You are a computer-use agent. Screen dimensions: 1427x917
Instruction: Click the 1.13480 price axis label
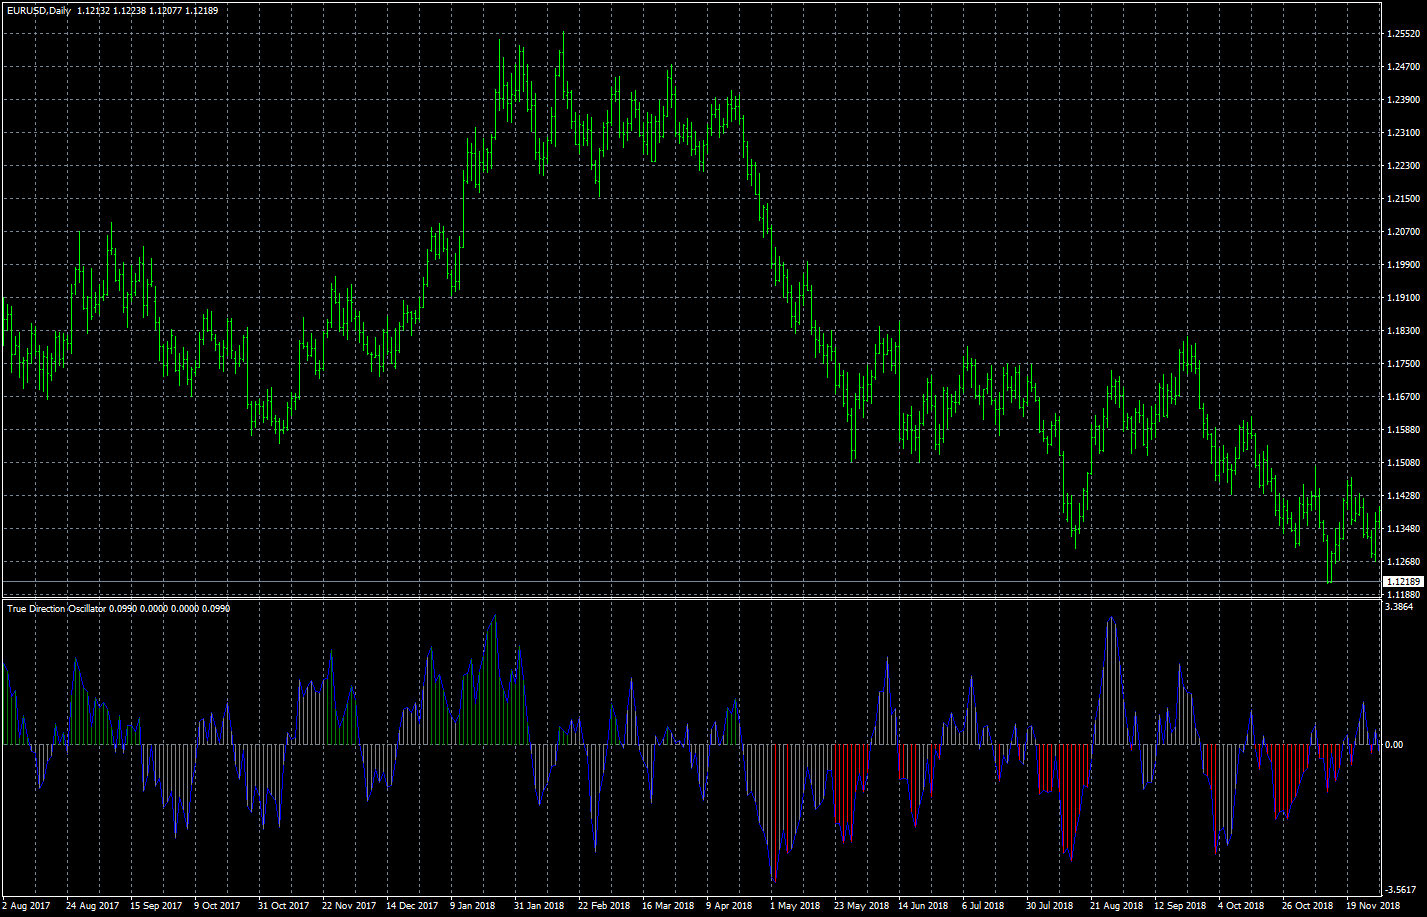1404,528
